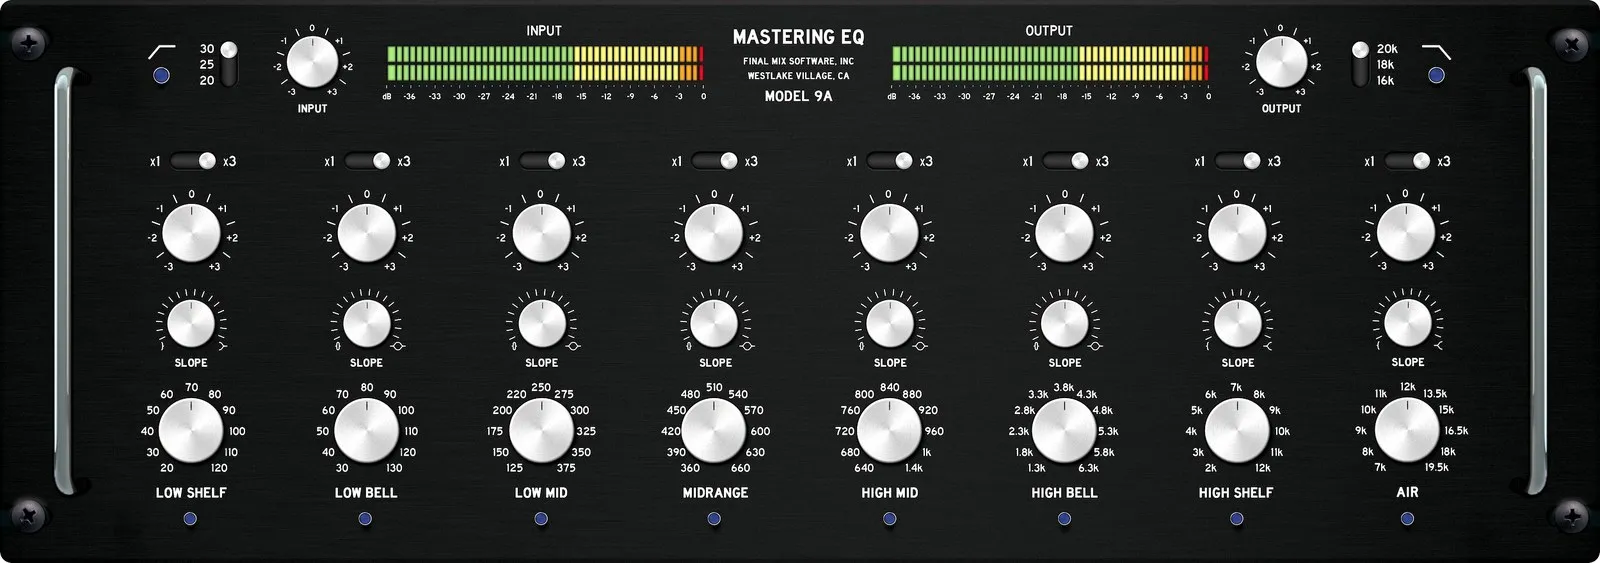Click the wide bell icon under MIDRANGE slope
This screenshot has width=1600, height=563.
(x=745, y=346)
